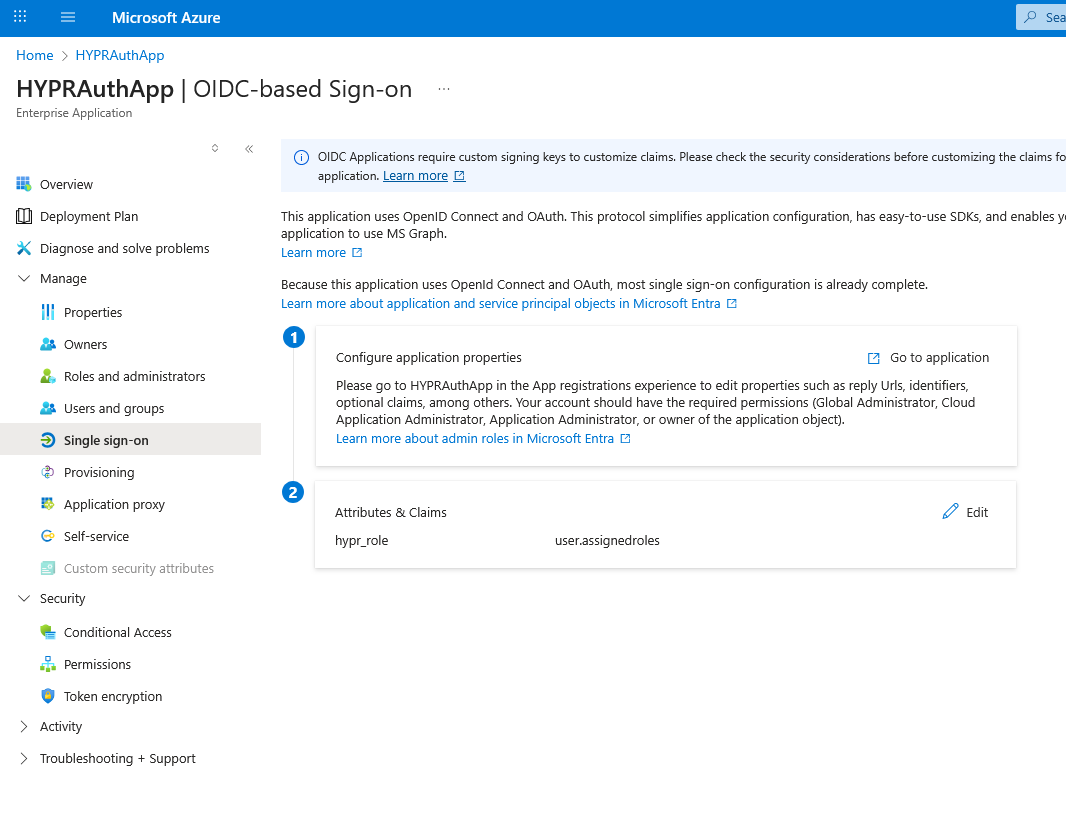This screenshot has height=839, width=1066.
Task: Click the header search box
Action: click(1041, 17)
